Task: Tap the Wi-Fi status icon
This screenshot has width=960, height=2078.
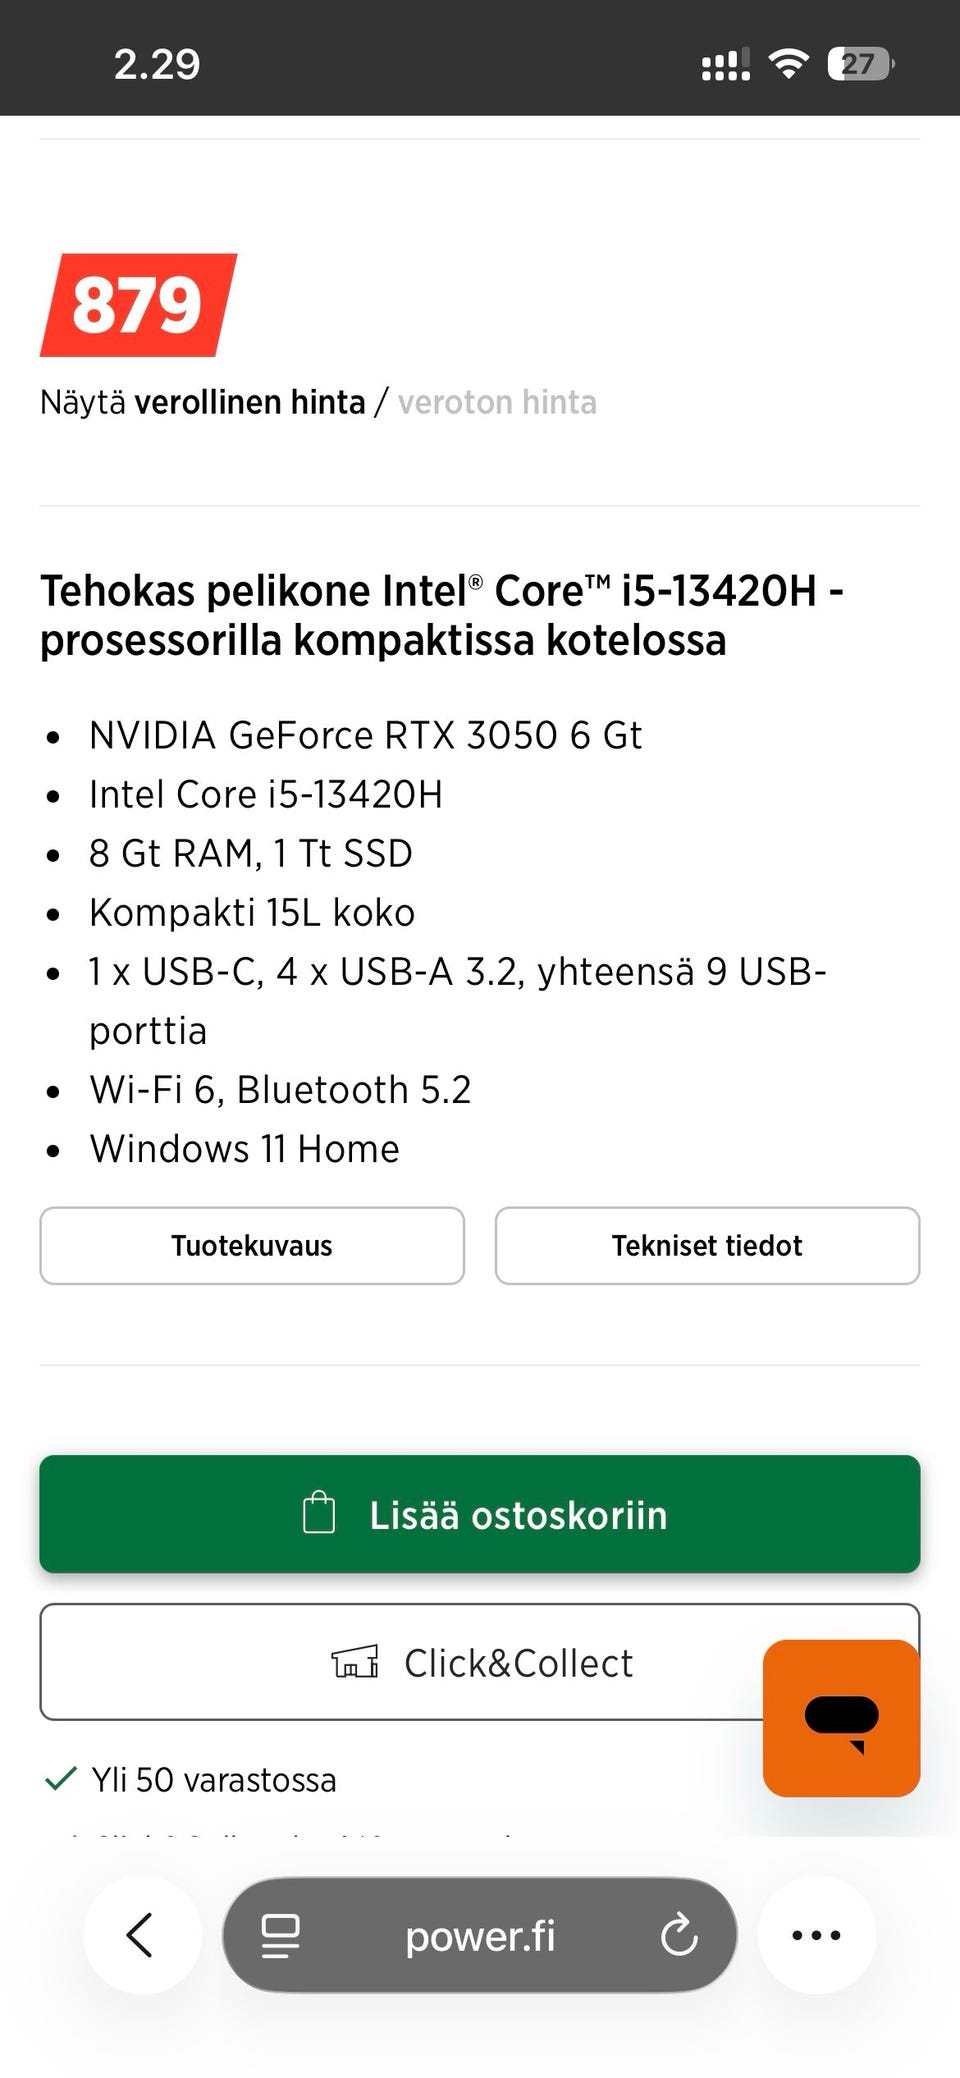Action: coord(788,65)
